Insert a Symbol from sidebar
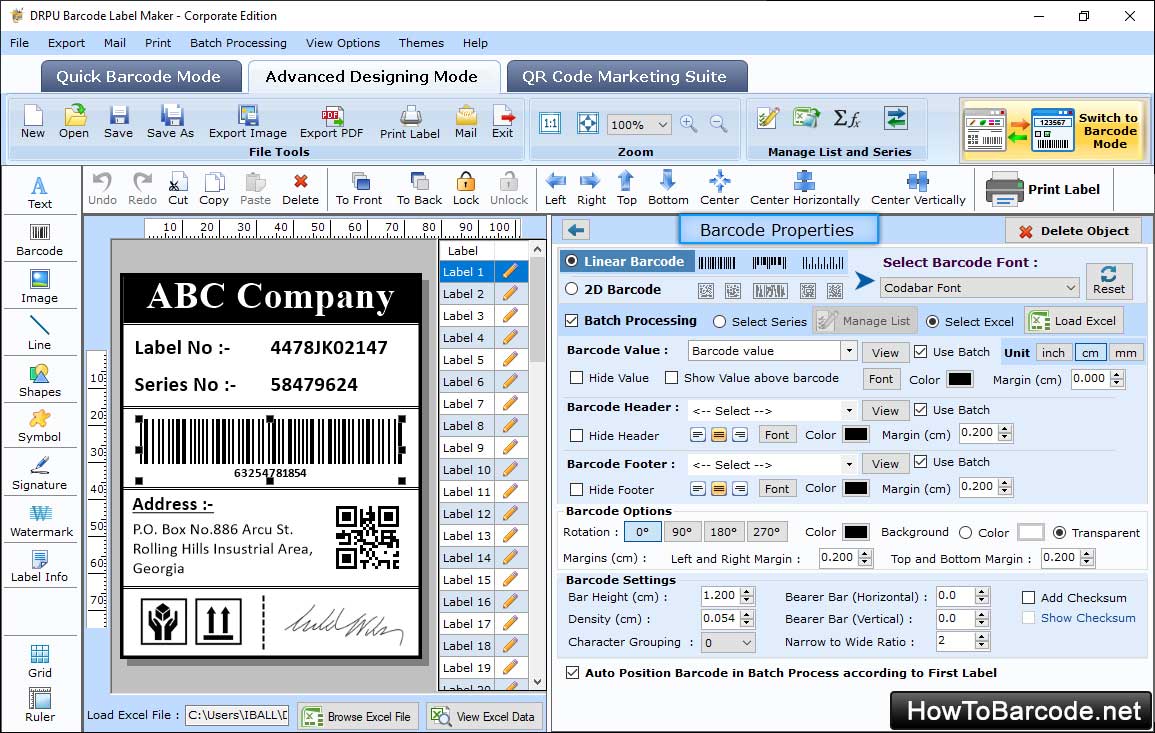 click(40, 427)
